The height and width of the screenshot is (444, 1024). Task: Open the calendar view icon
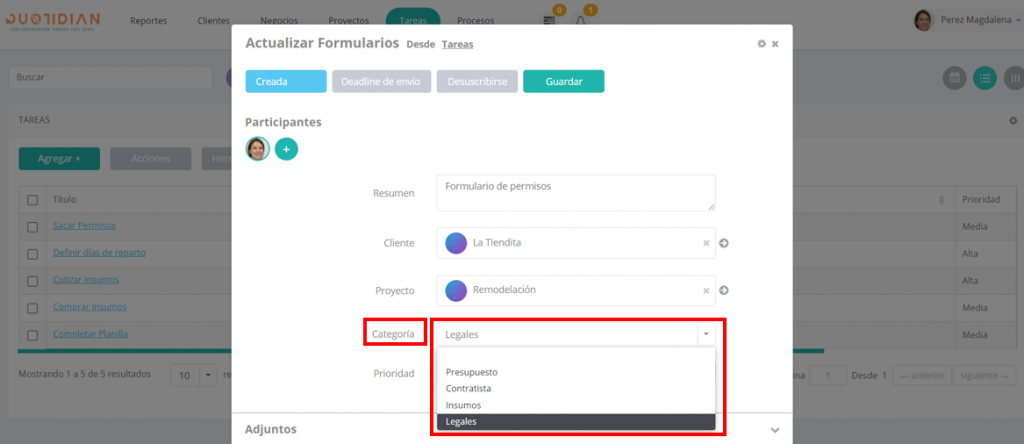[x=954, y=78]
